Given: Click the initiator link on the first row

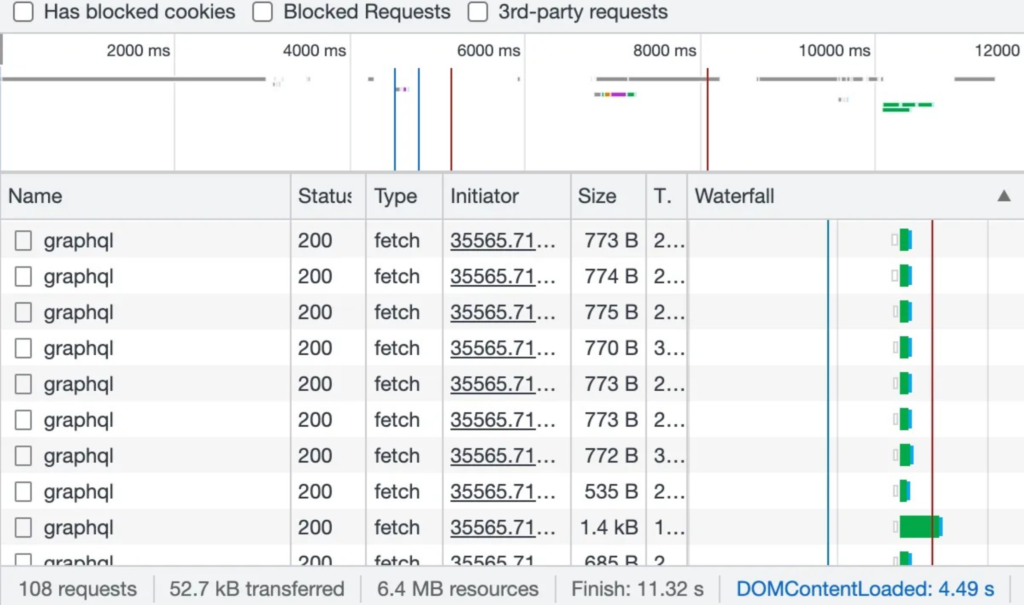Looking at the screenshot, I should tap(496, 240).
